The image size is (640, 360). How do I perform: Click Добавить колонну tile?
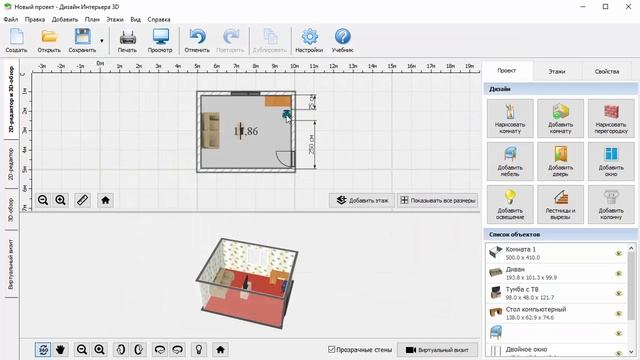(x=611, y=204)
